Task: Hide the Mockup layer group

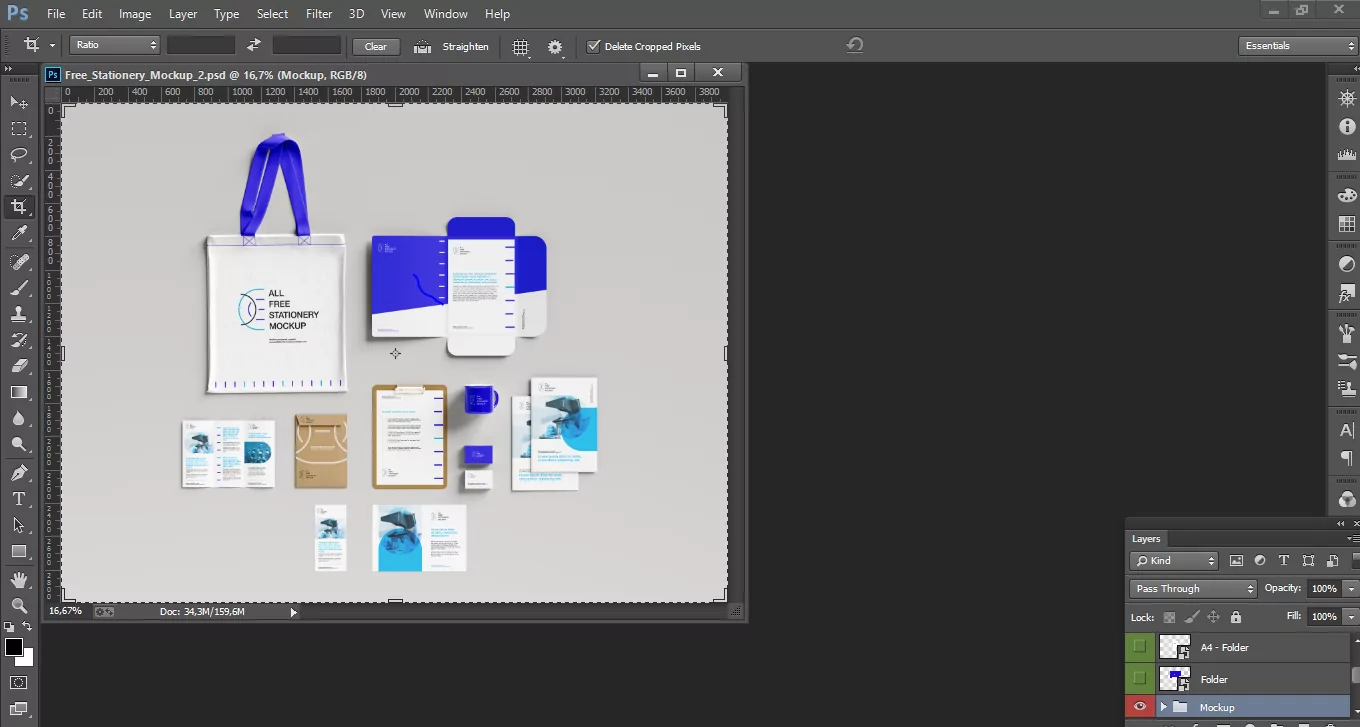Action: coord(1139,707)
